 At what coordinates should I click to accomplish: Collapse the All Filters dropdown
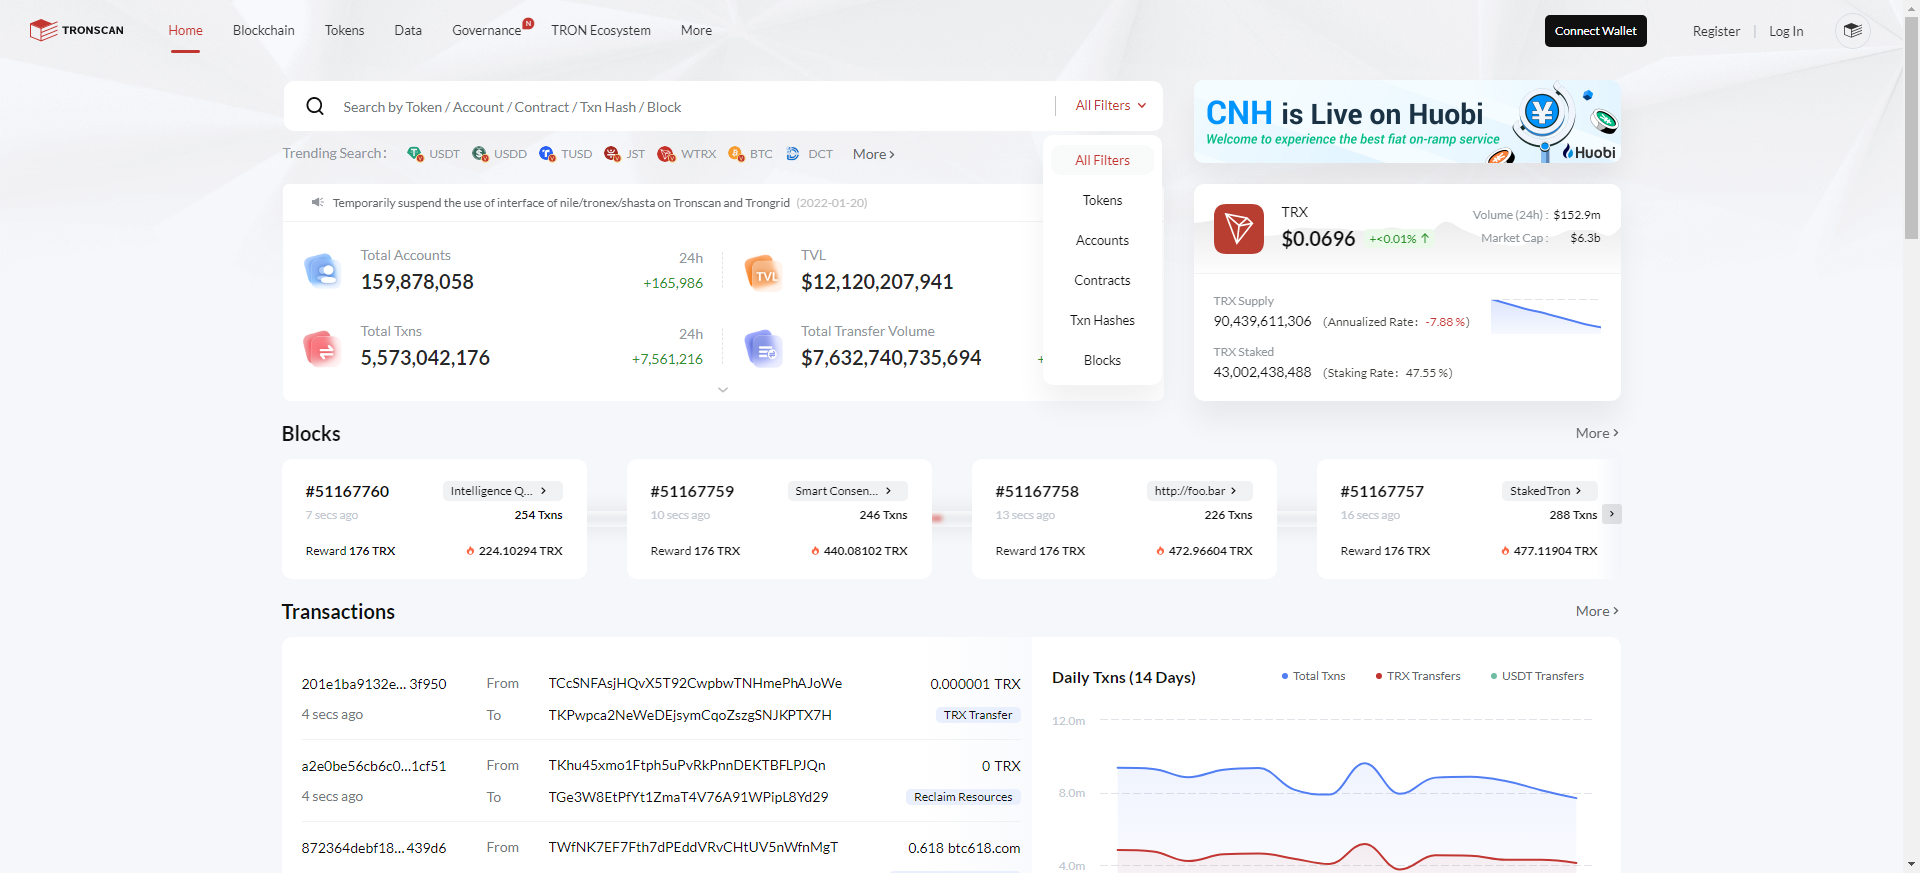[x=1110, y=106]
